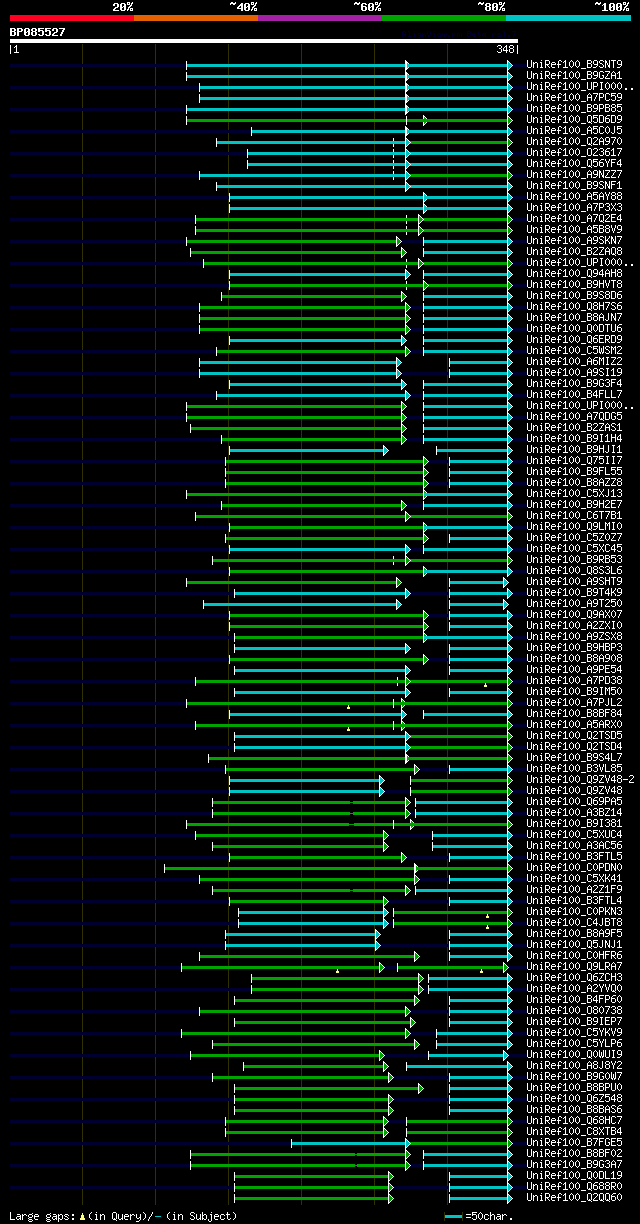Select the UniRef100_Q9ZV48-2 label
This screenshot has width=640, height=1224.
580,779
